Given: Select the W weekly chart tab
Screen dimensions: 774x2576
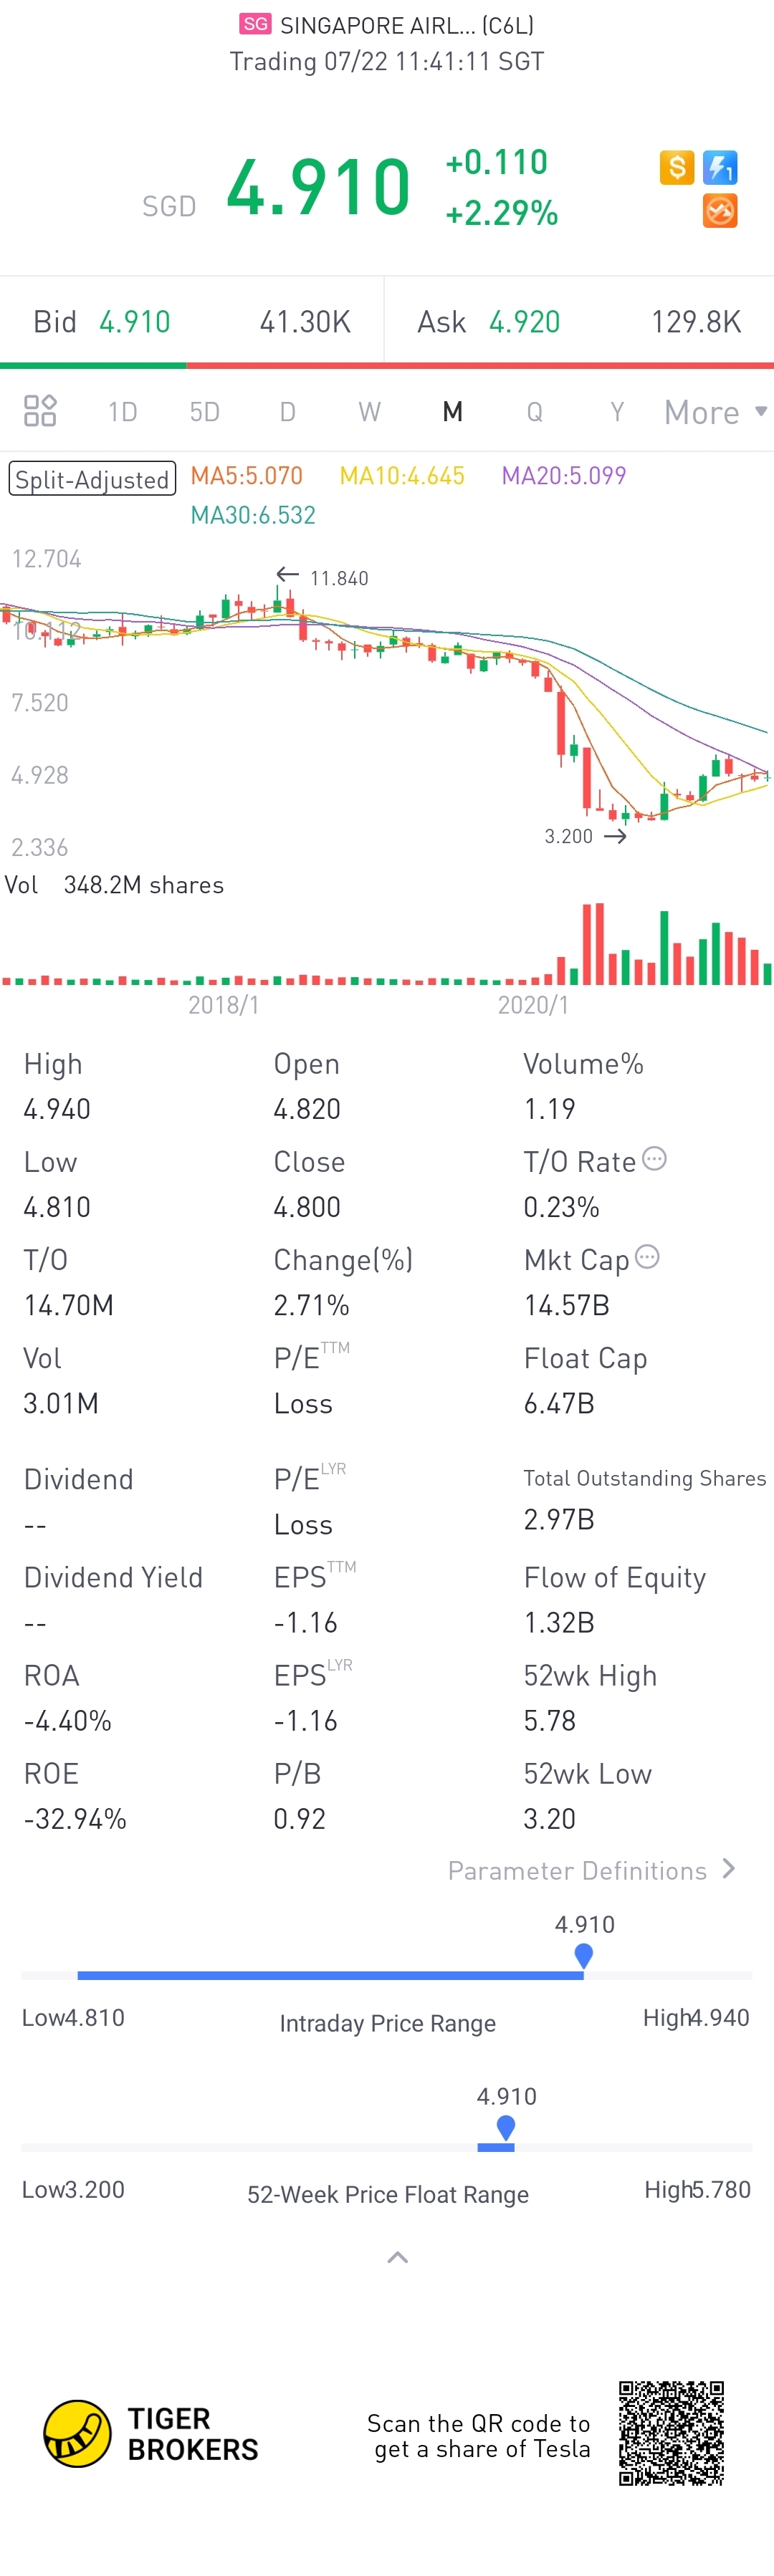Looking at the screenshot, I should 369,412.
